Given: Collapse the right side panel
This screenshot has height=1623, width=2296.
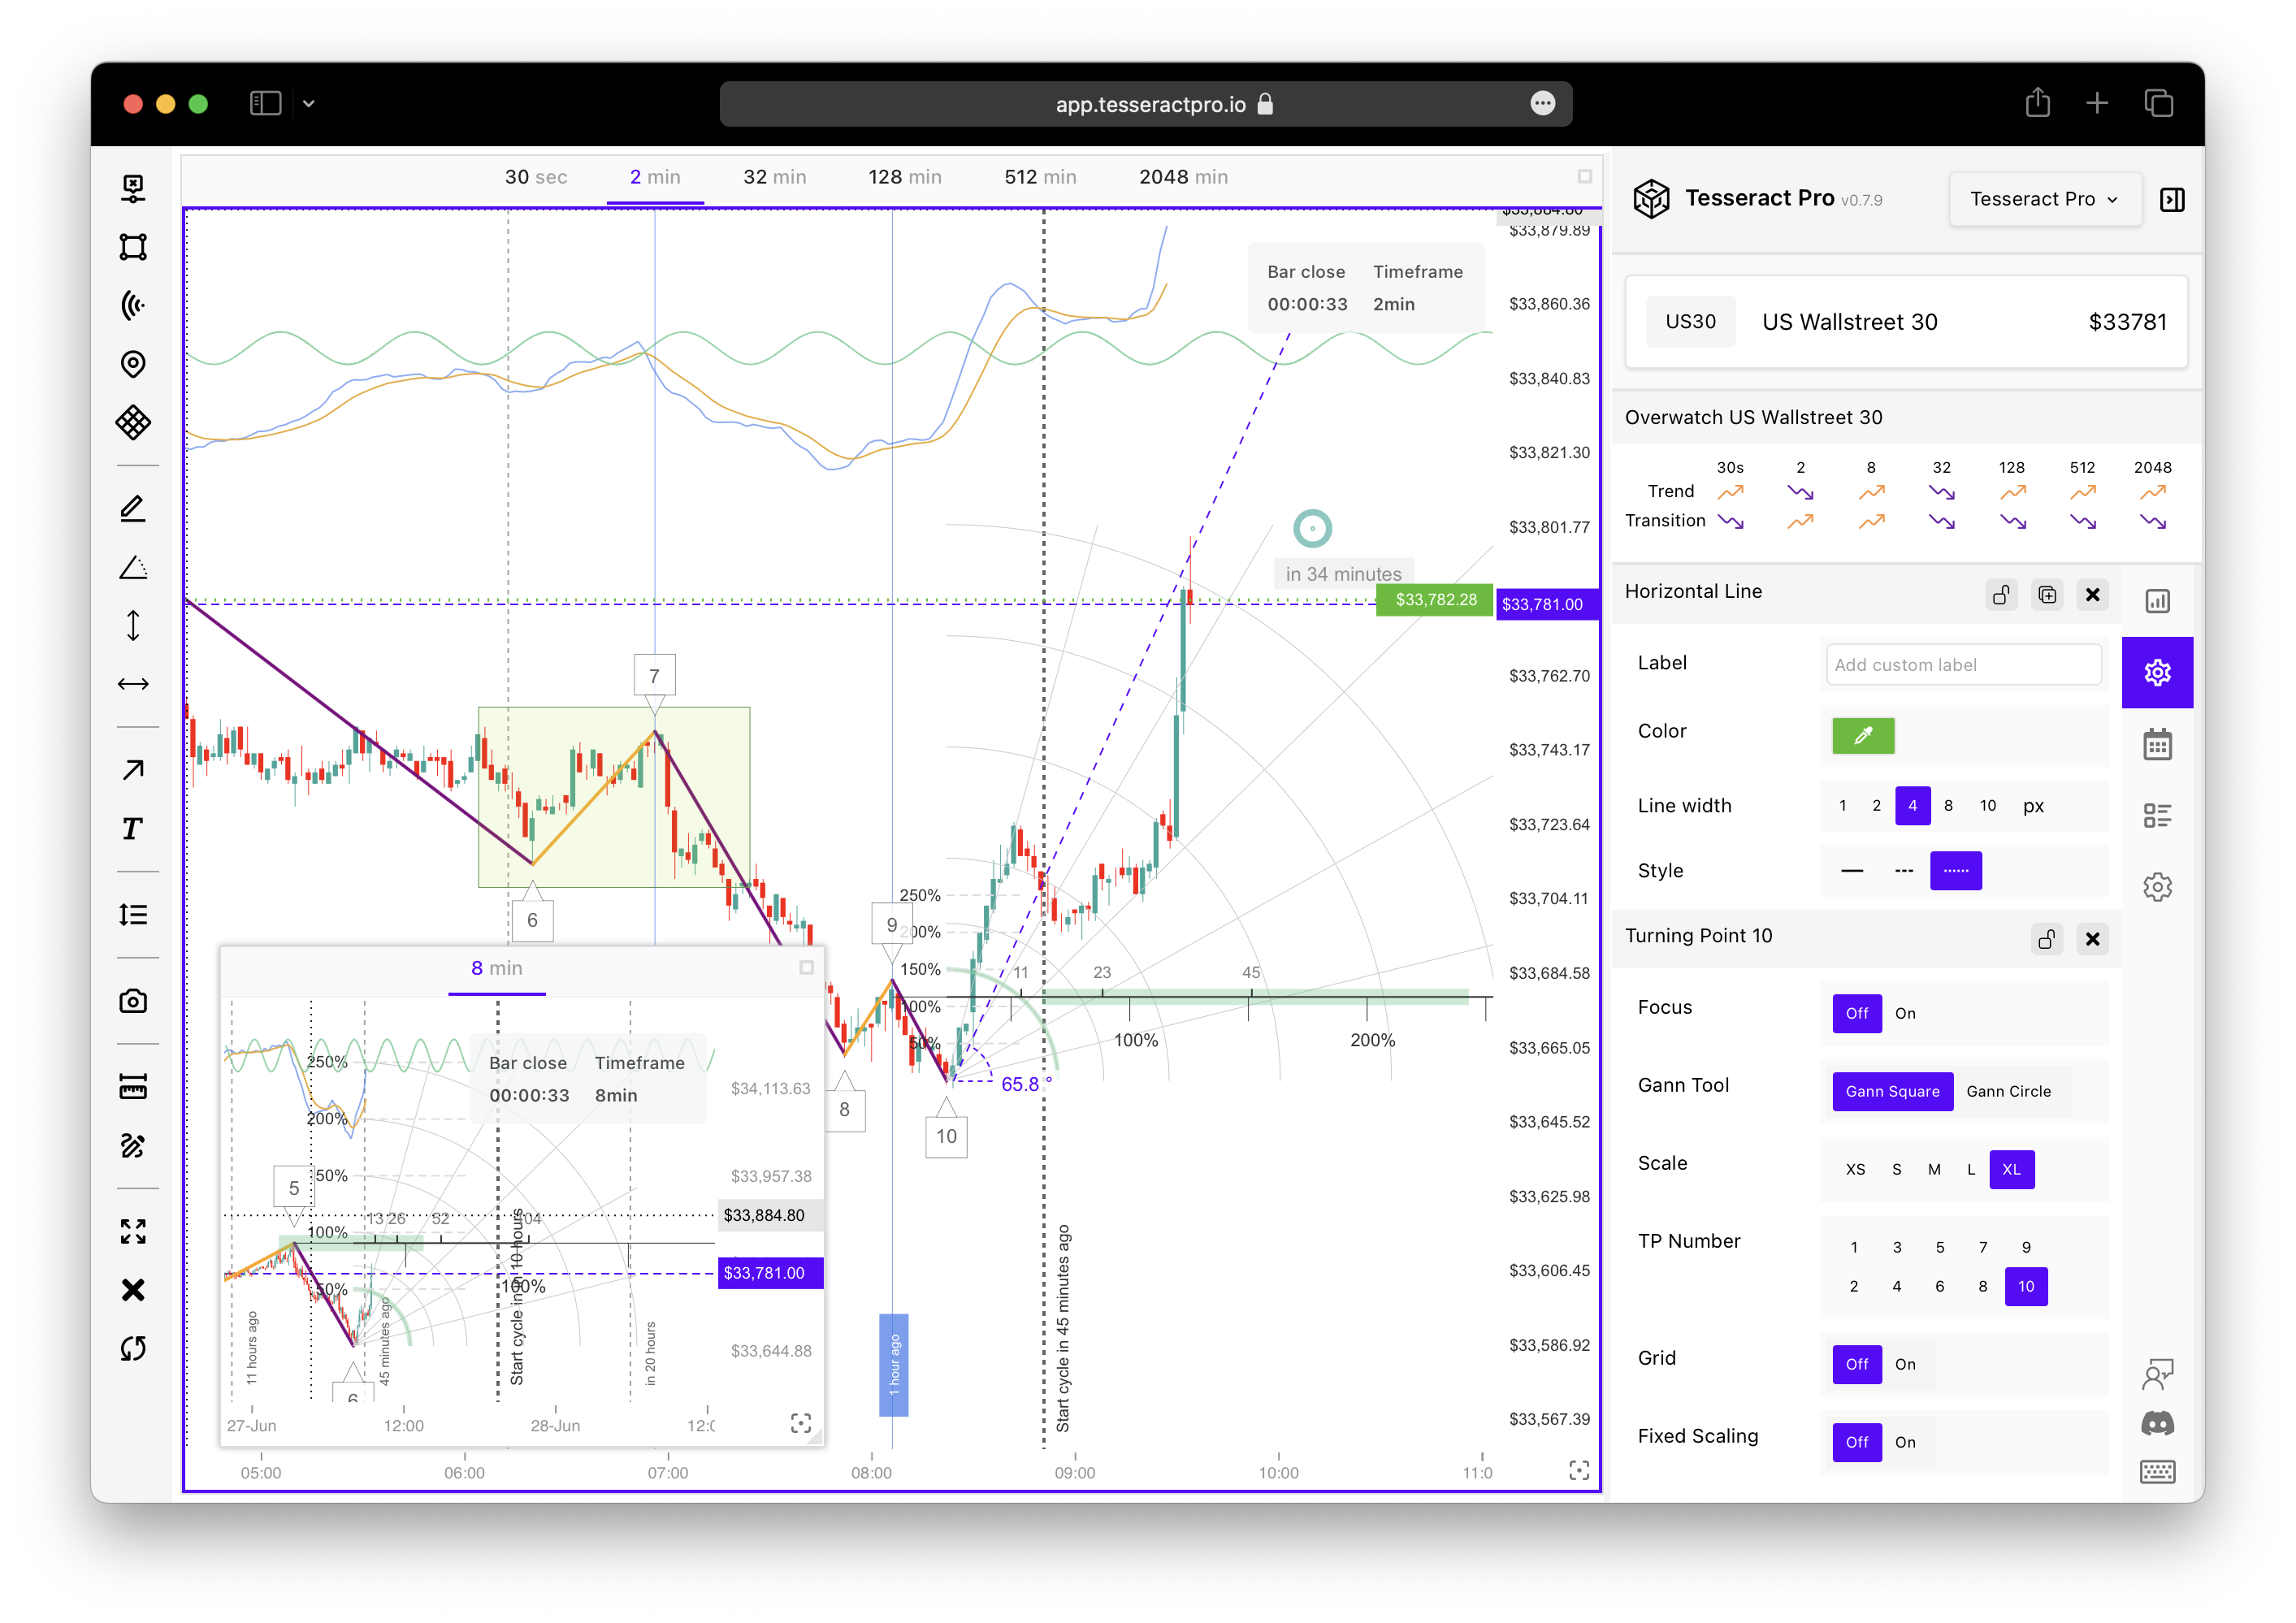Looking at the screenshot, I should [x=2171, y=199].
